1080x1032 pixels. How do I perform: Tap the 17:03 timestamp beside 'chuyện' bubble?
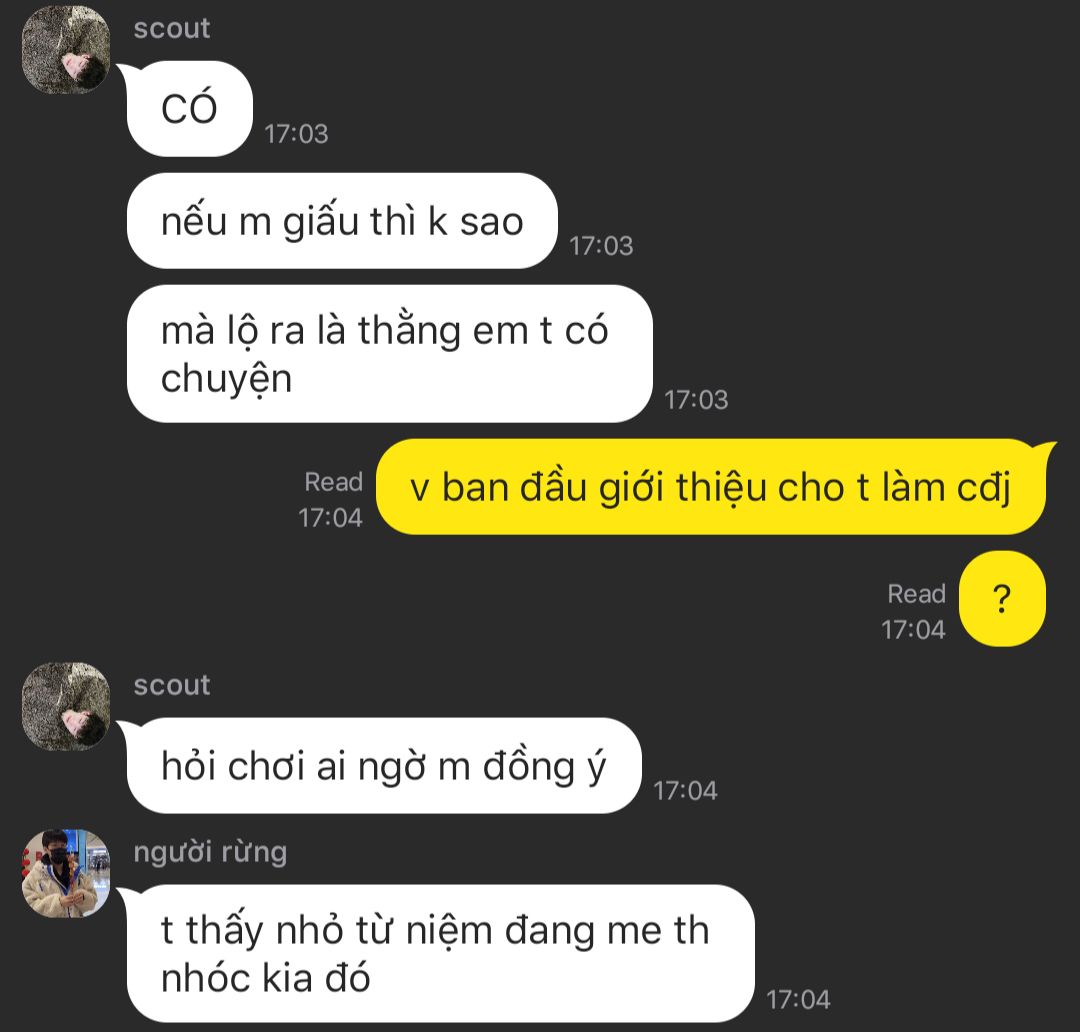(696, 400)
